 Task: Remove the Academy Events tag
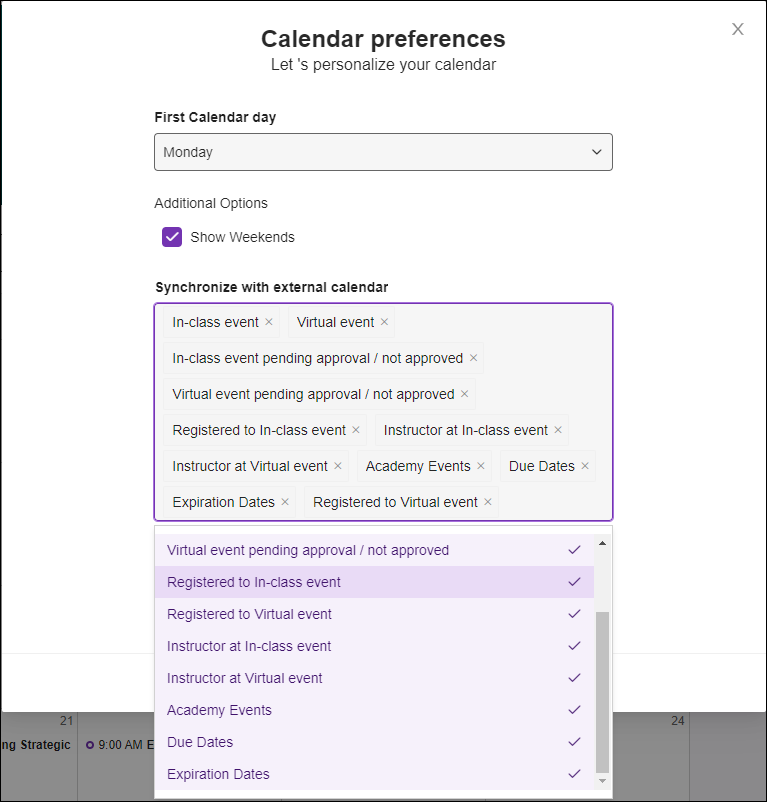click(x=481, y=466)
